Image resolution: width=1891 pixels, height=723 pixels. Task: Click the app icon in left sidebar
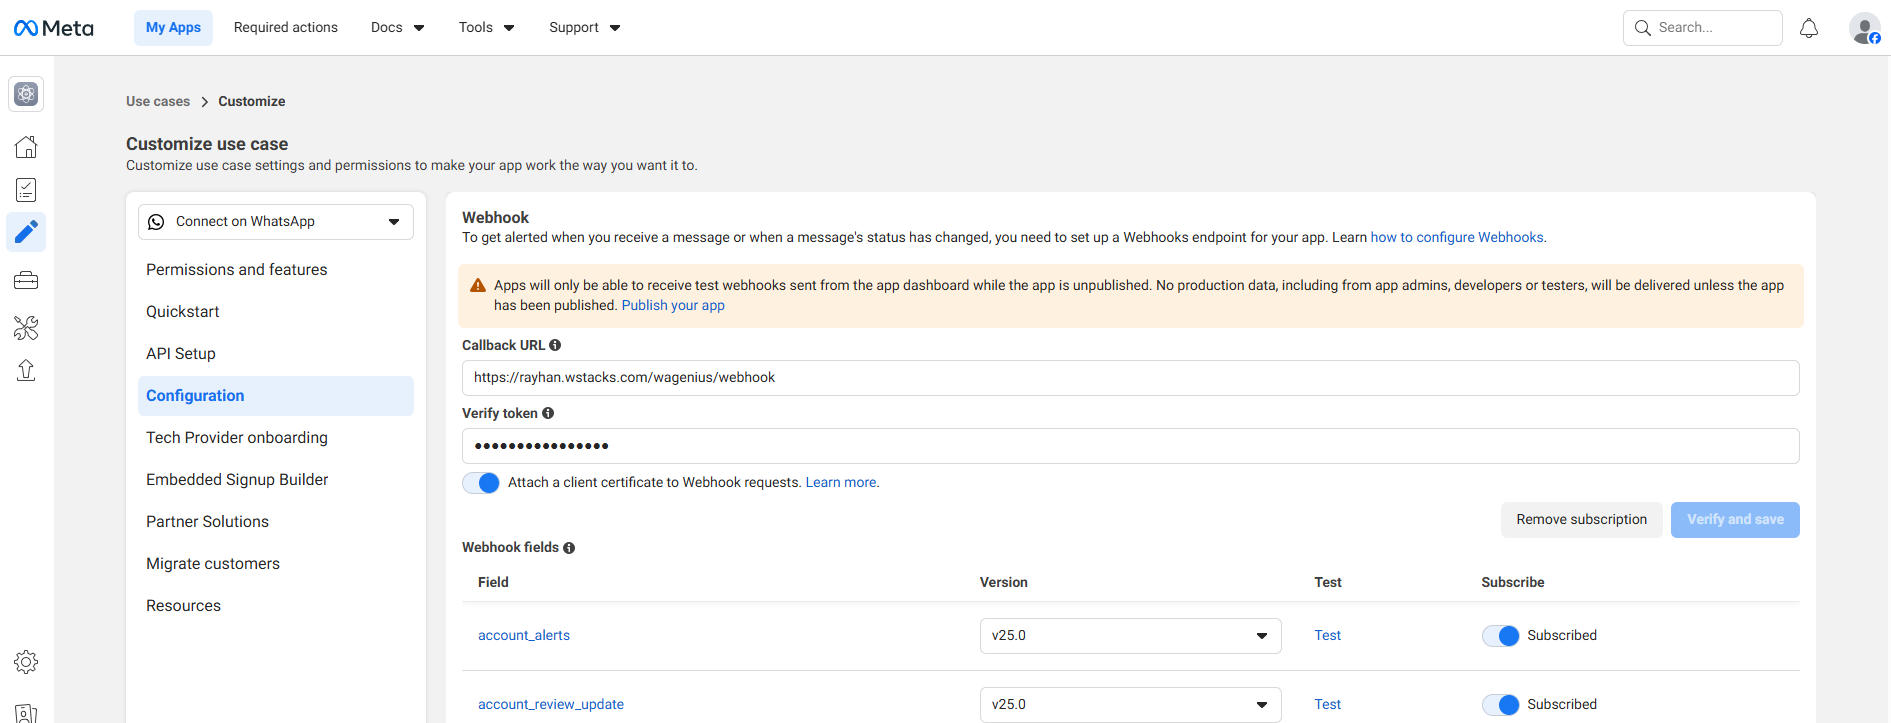pyautogui.click(x=27, y=94)
